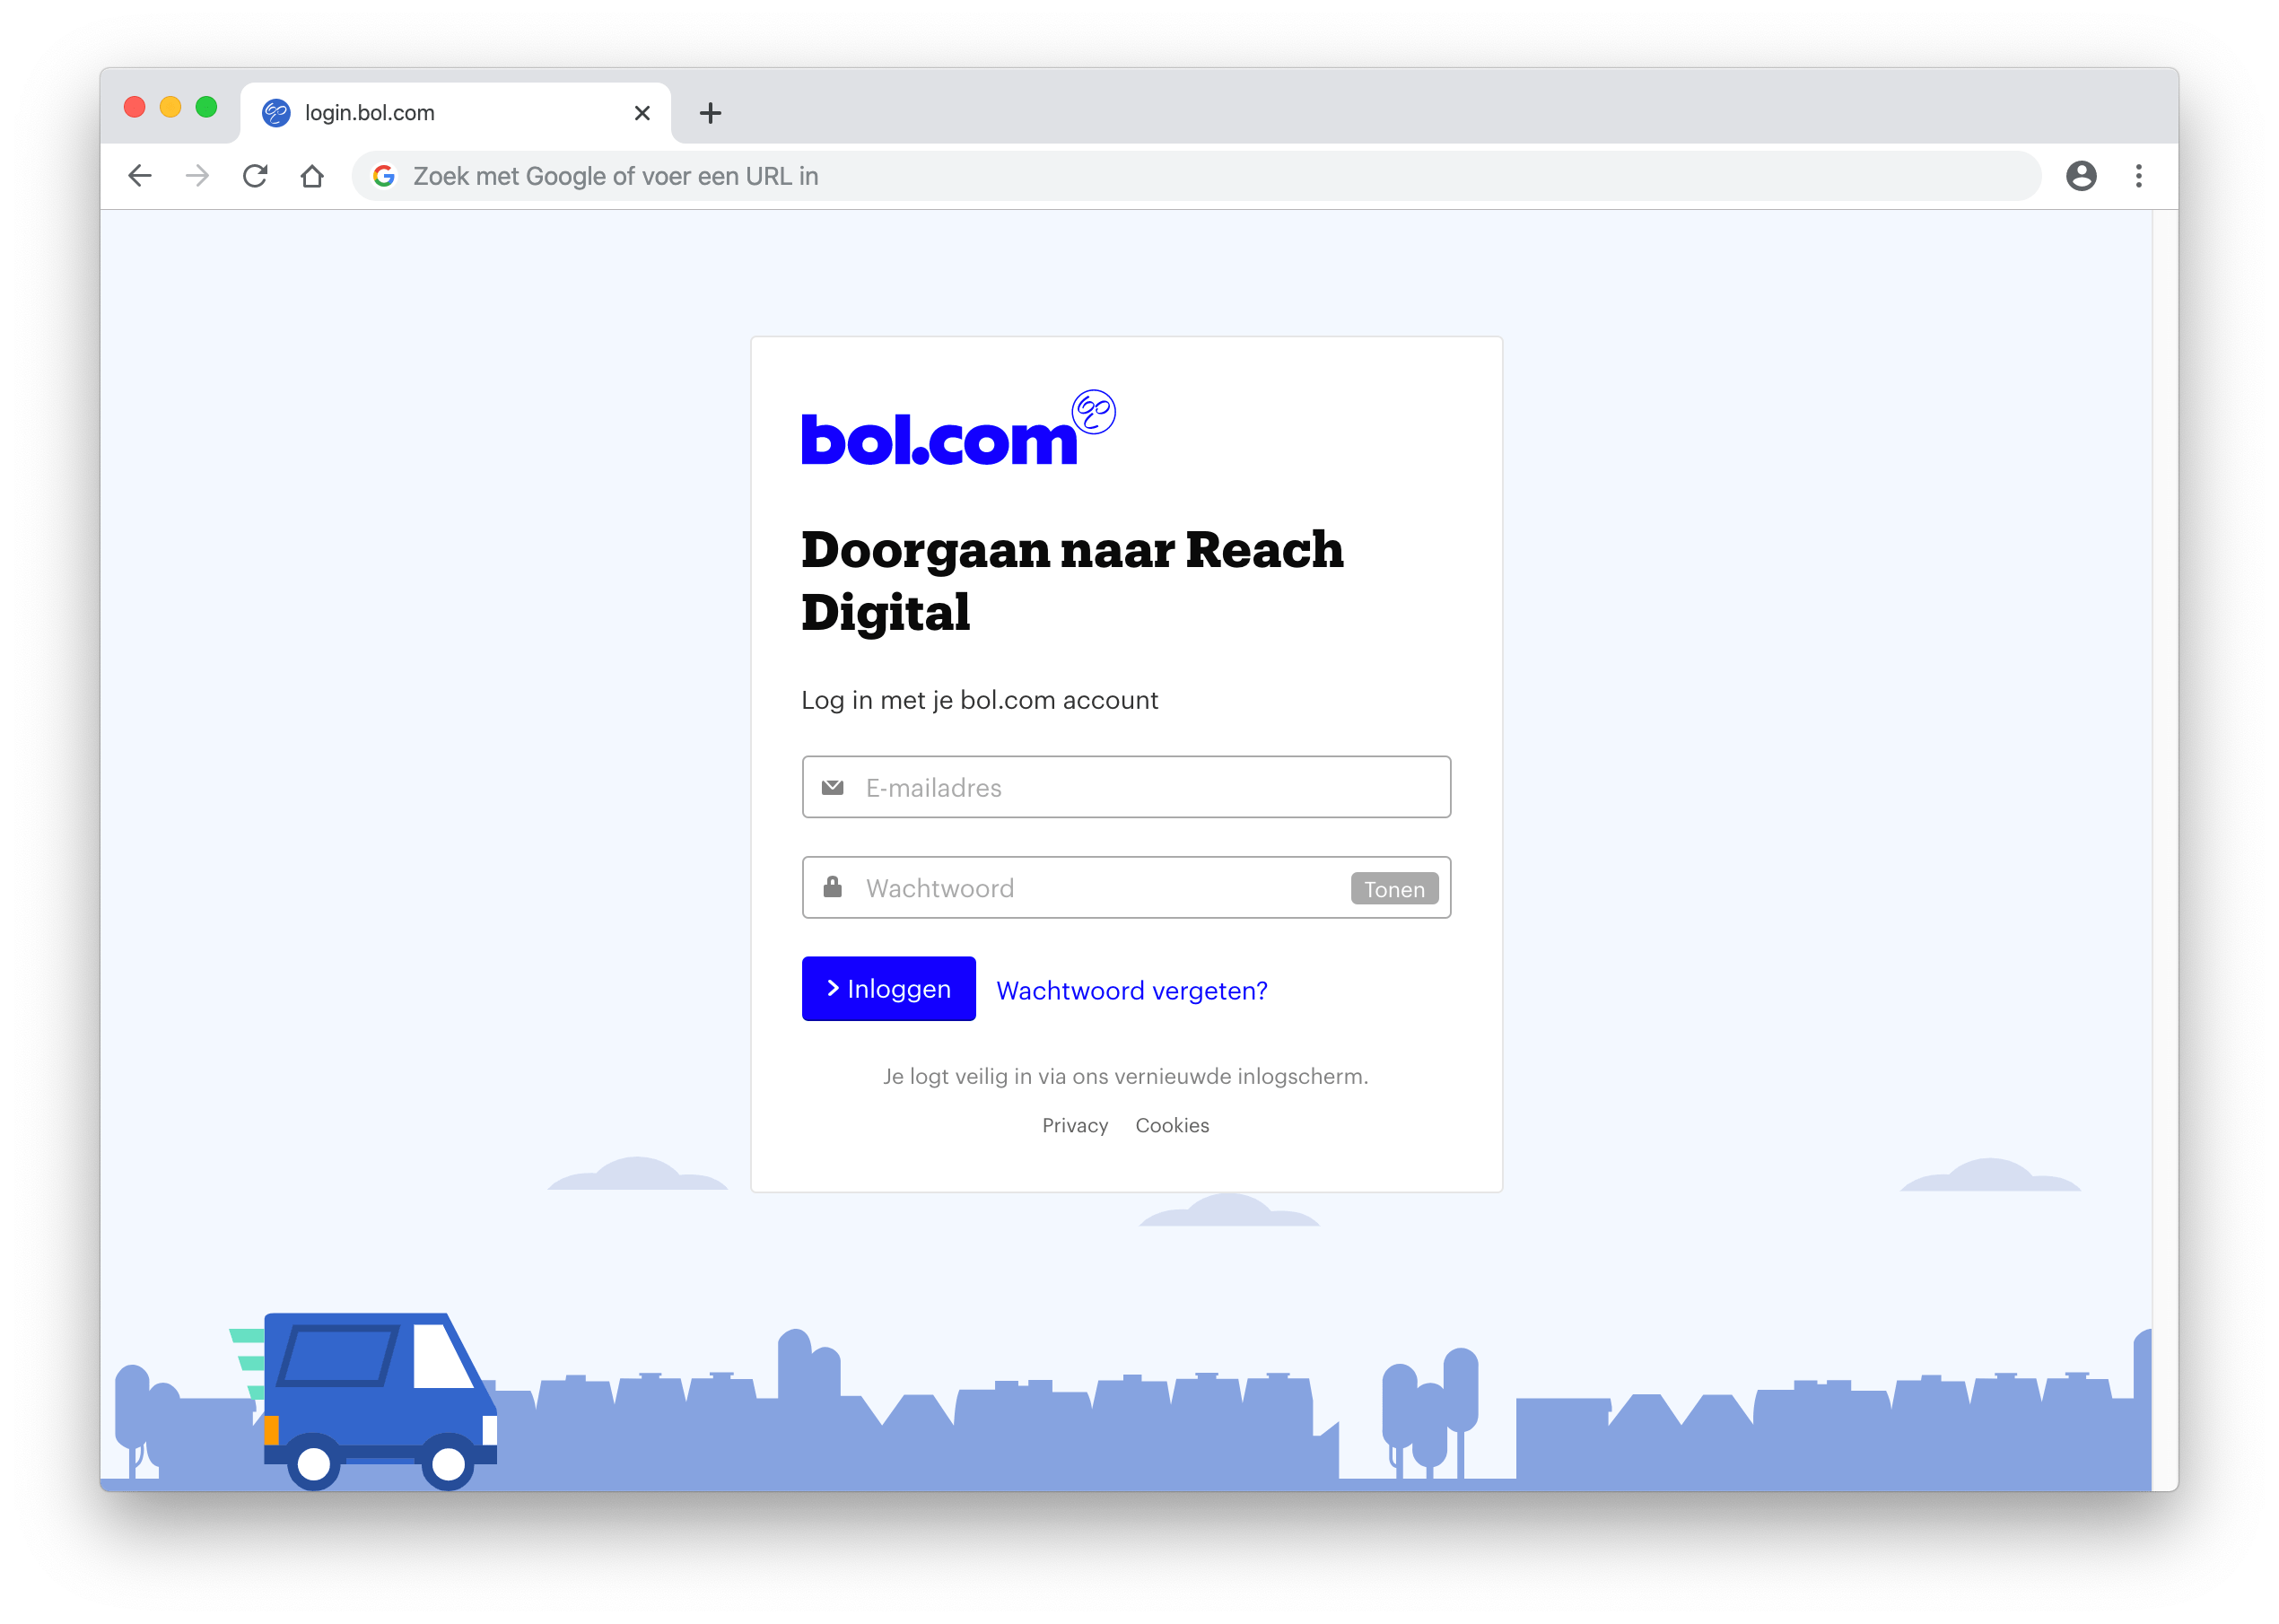
Task: Close the login.bol.com tab
Action: pyautogui.click(x=642, y=113)
